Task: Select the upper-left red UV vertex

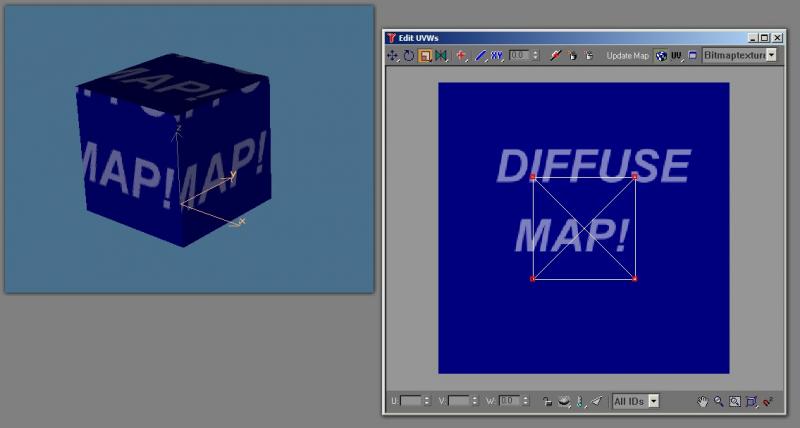Action: pos(533,177)
